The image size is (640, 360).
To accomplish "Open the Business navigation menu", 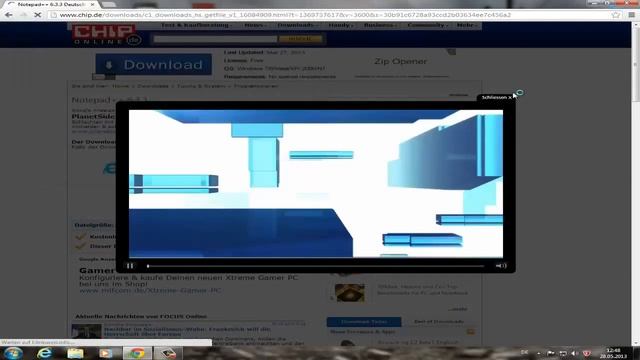I will [x=380, y=25].
